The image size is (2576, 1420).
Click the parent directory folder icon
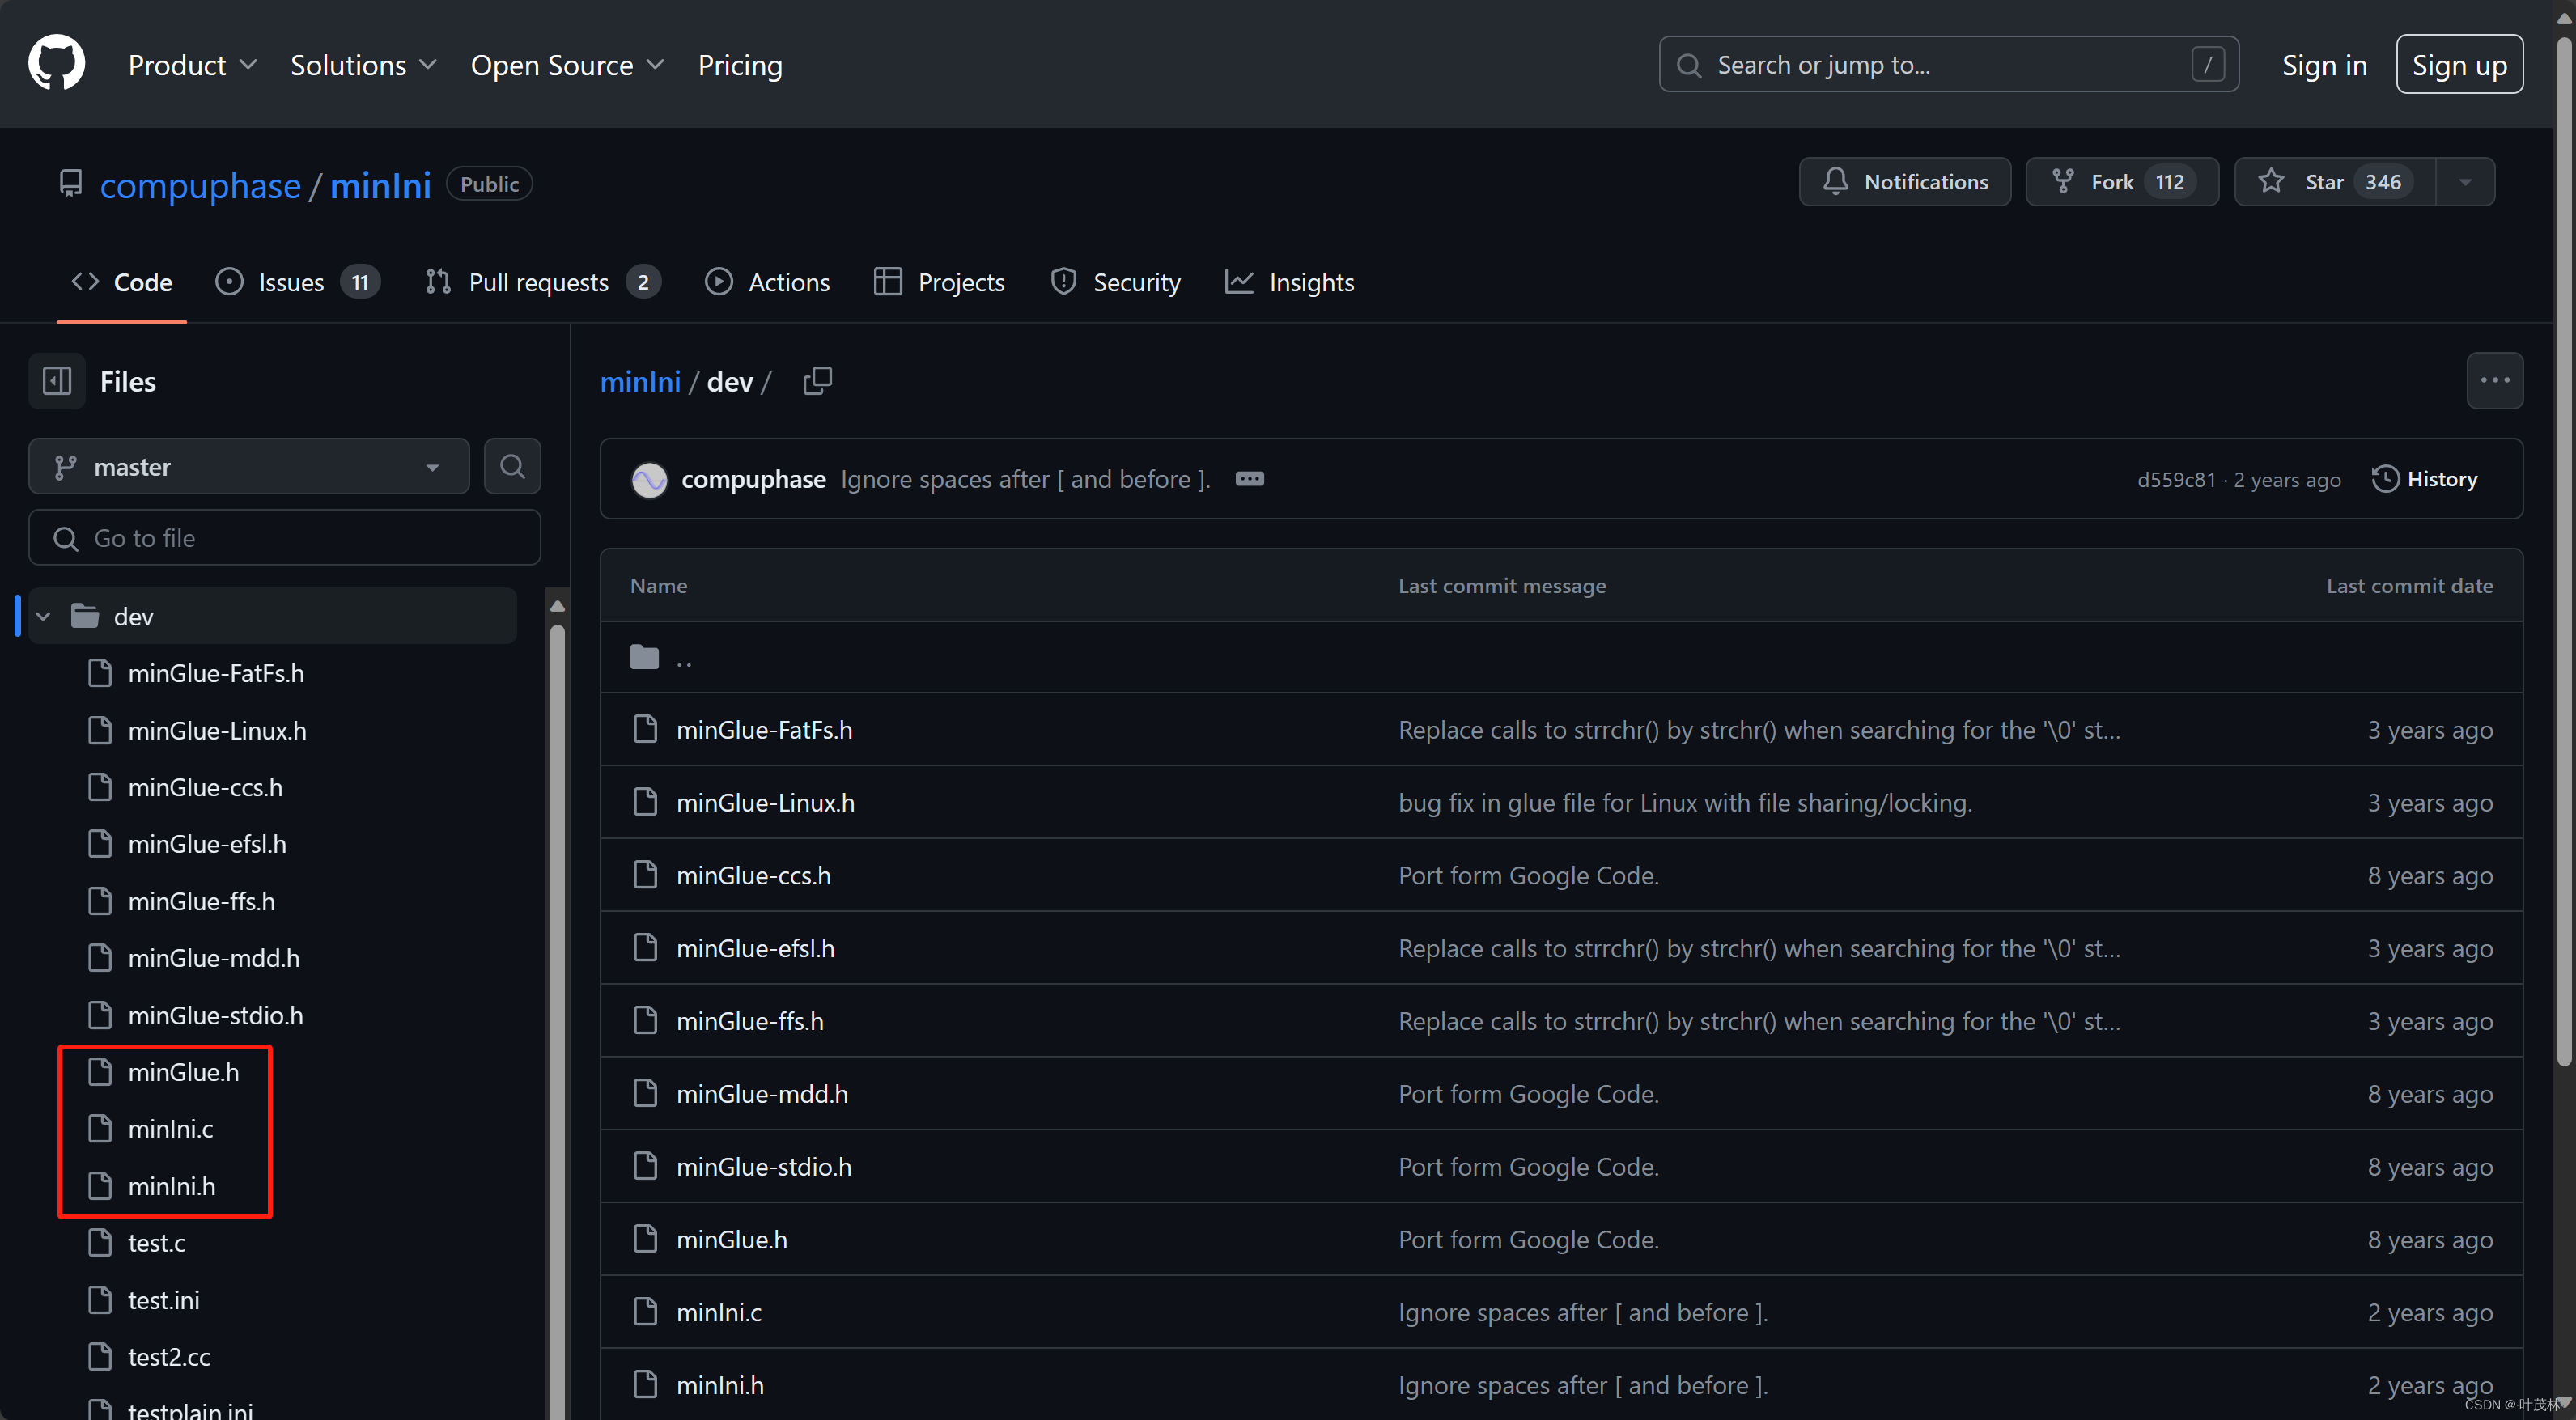pos(645,657)
